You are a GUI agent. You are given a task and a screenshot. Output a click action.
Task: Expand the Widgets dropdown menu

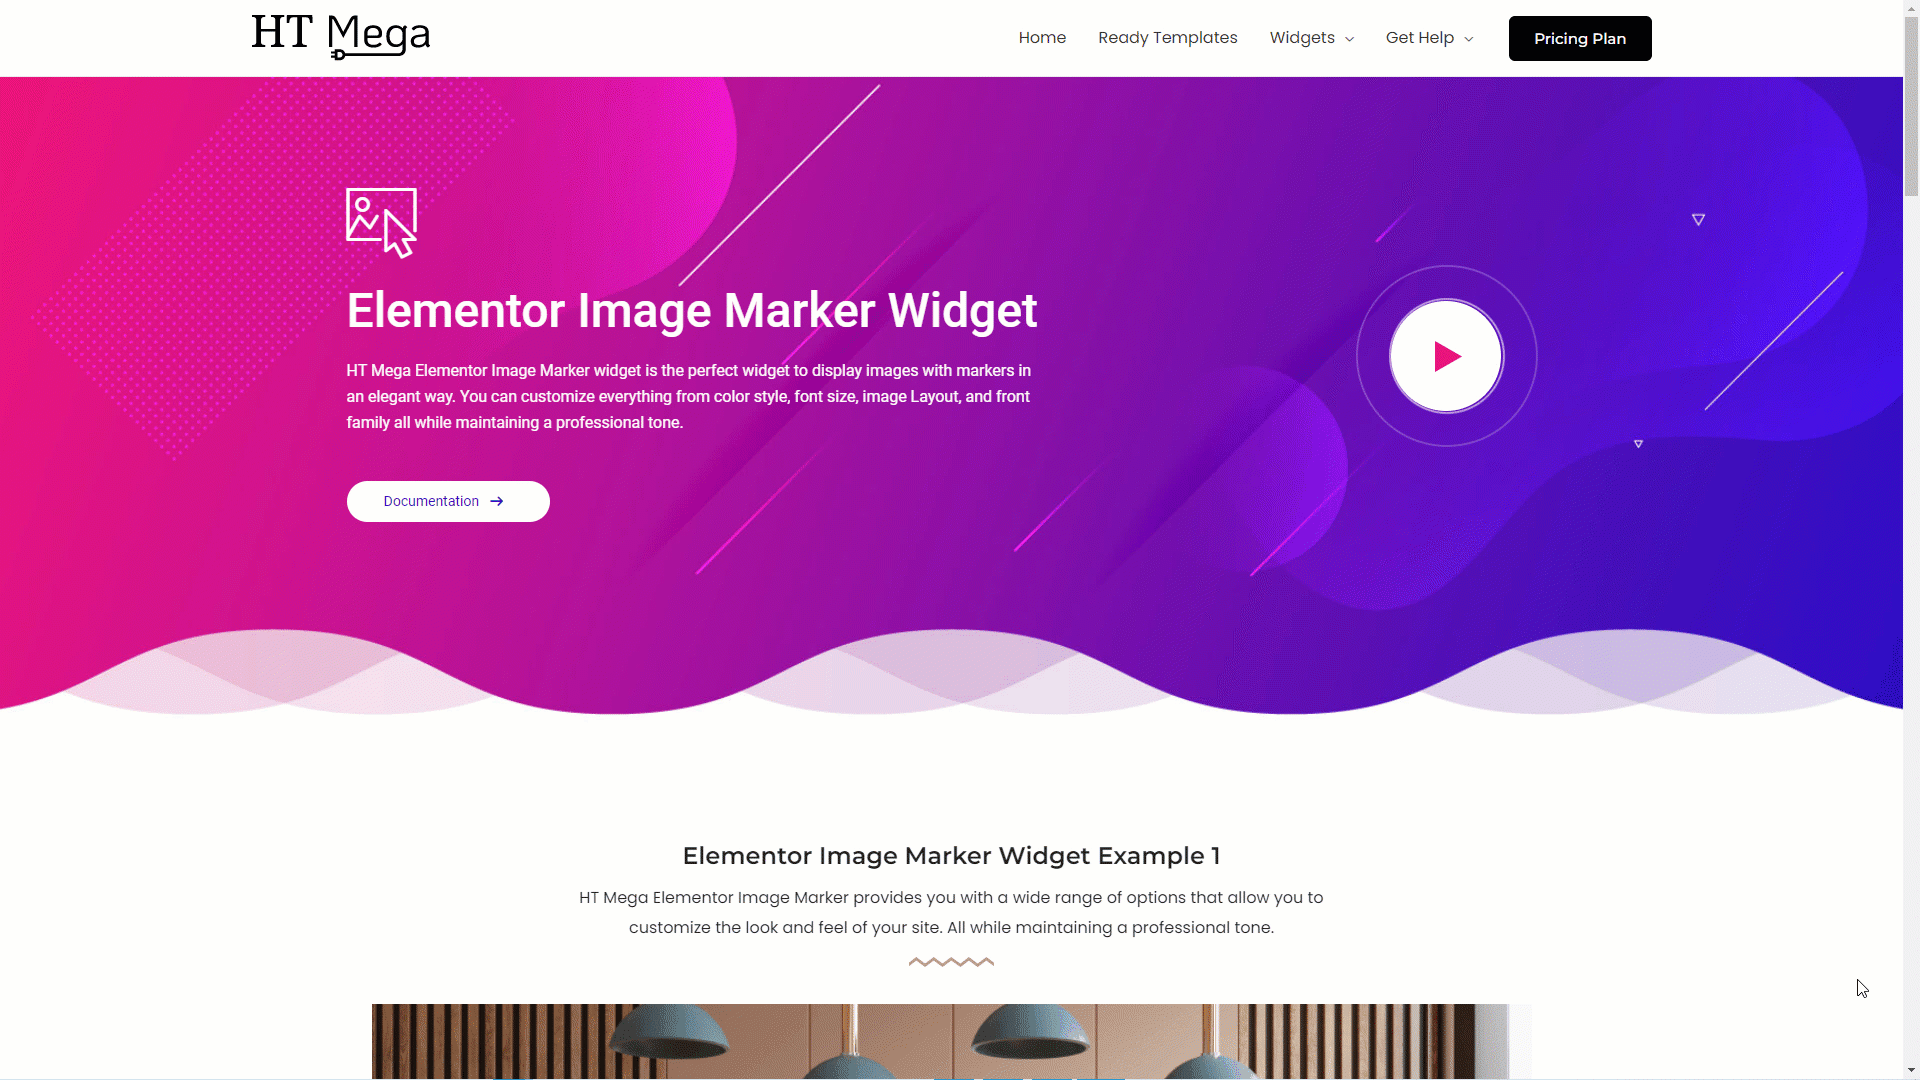point(1311,37)
